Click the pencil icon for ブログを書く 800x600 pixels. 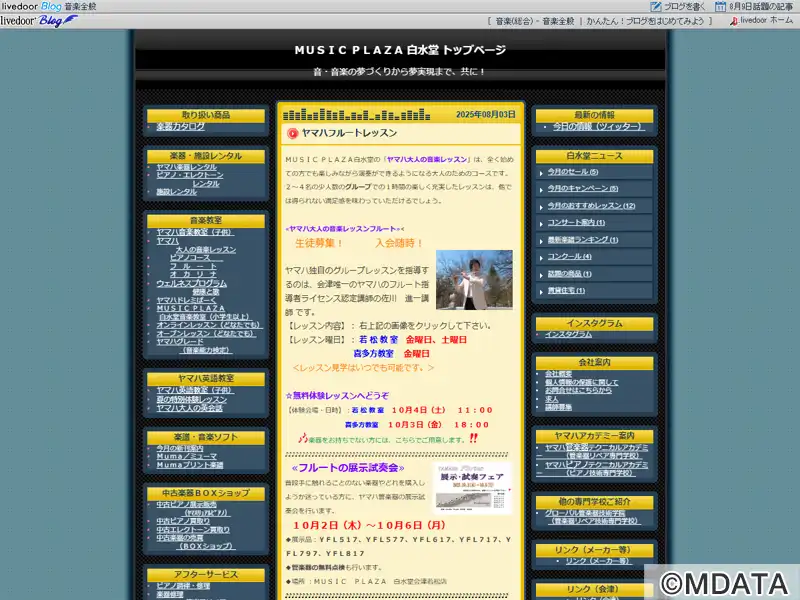656,7
